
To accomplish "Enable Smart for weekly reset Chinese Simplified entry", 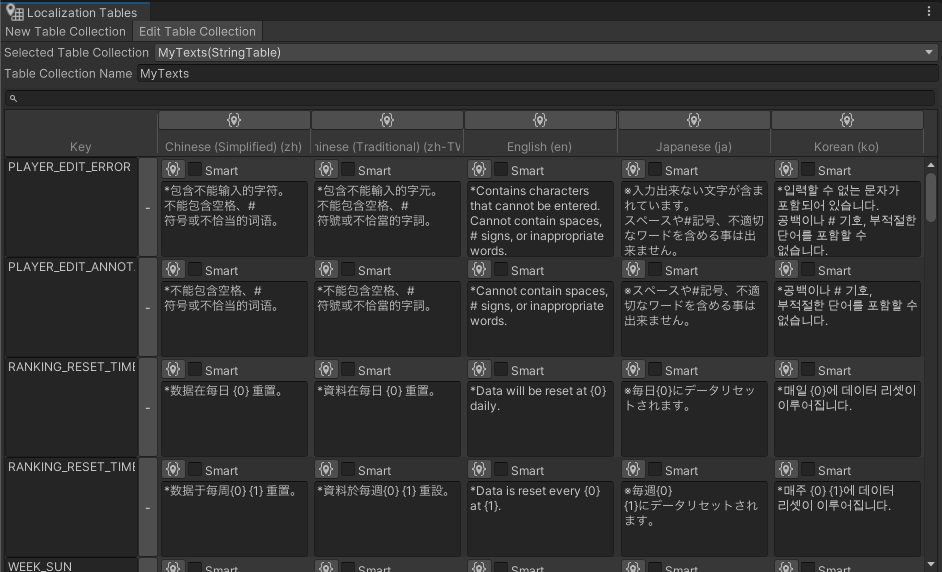I will pyautogui.click(x=195, y=469).
